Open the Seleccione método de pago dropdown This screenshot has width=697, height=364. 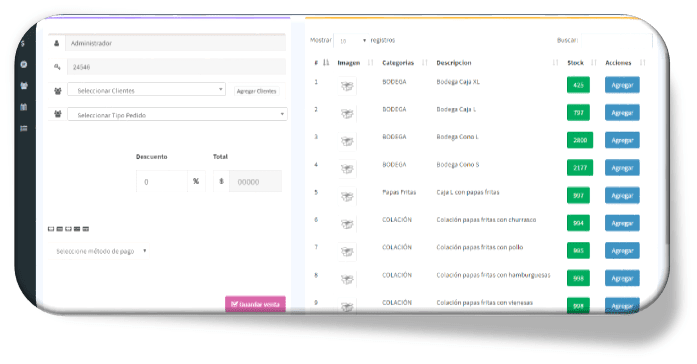[x=99, y=251]
